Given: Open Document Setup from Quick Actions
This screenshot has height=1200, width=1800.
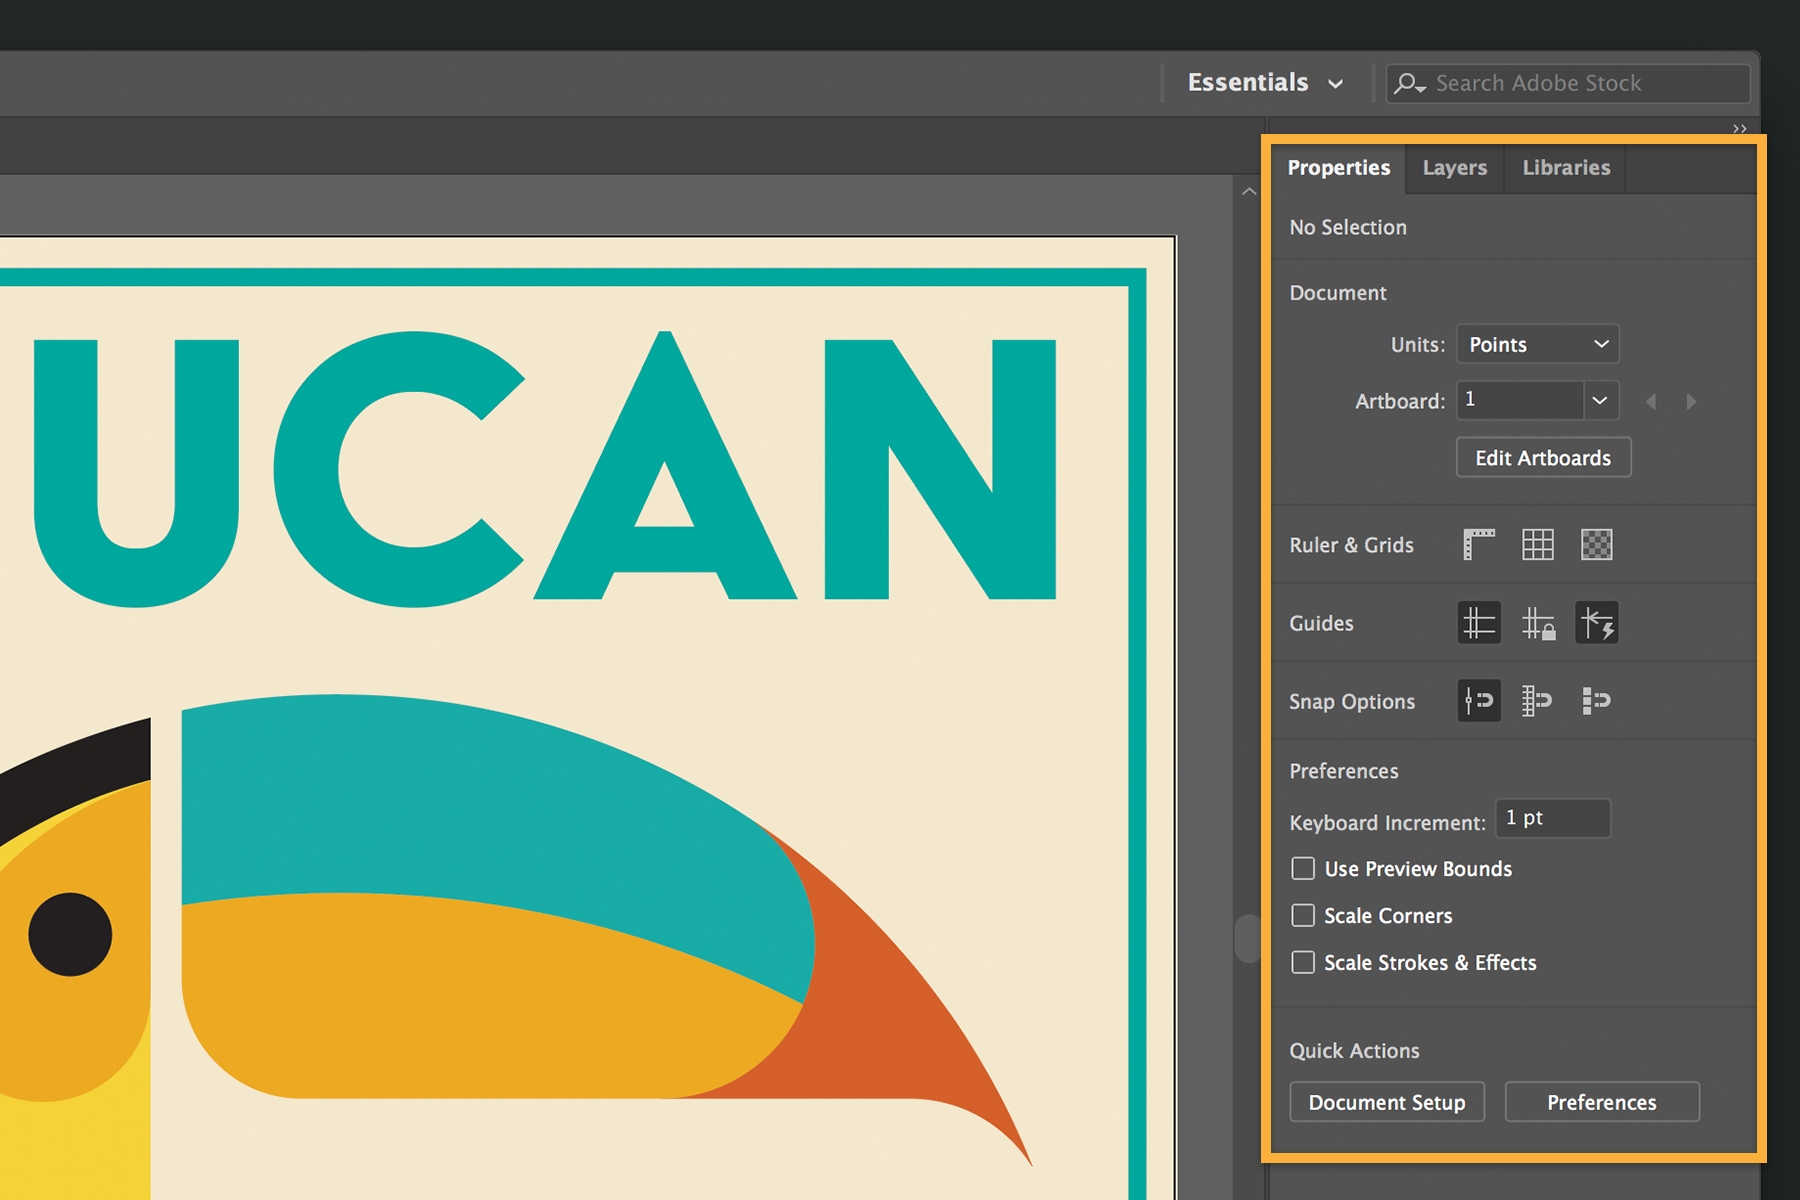Looking at the screenshot, I should 1387,1102.
